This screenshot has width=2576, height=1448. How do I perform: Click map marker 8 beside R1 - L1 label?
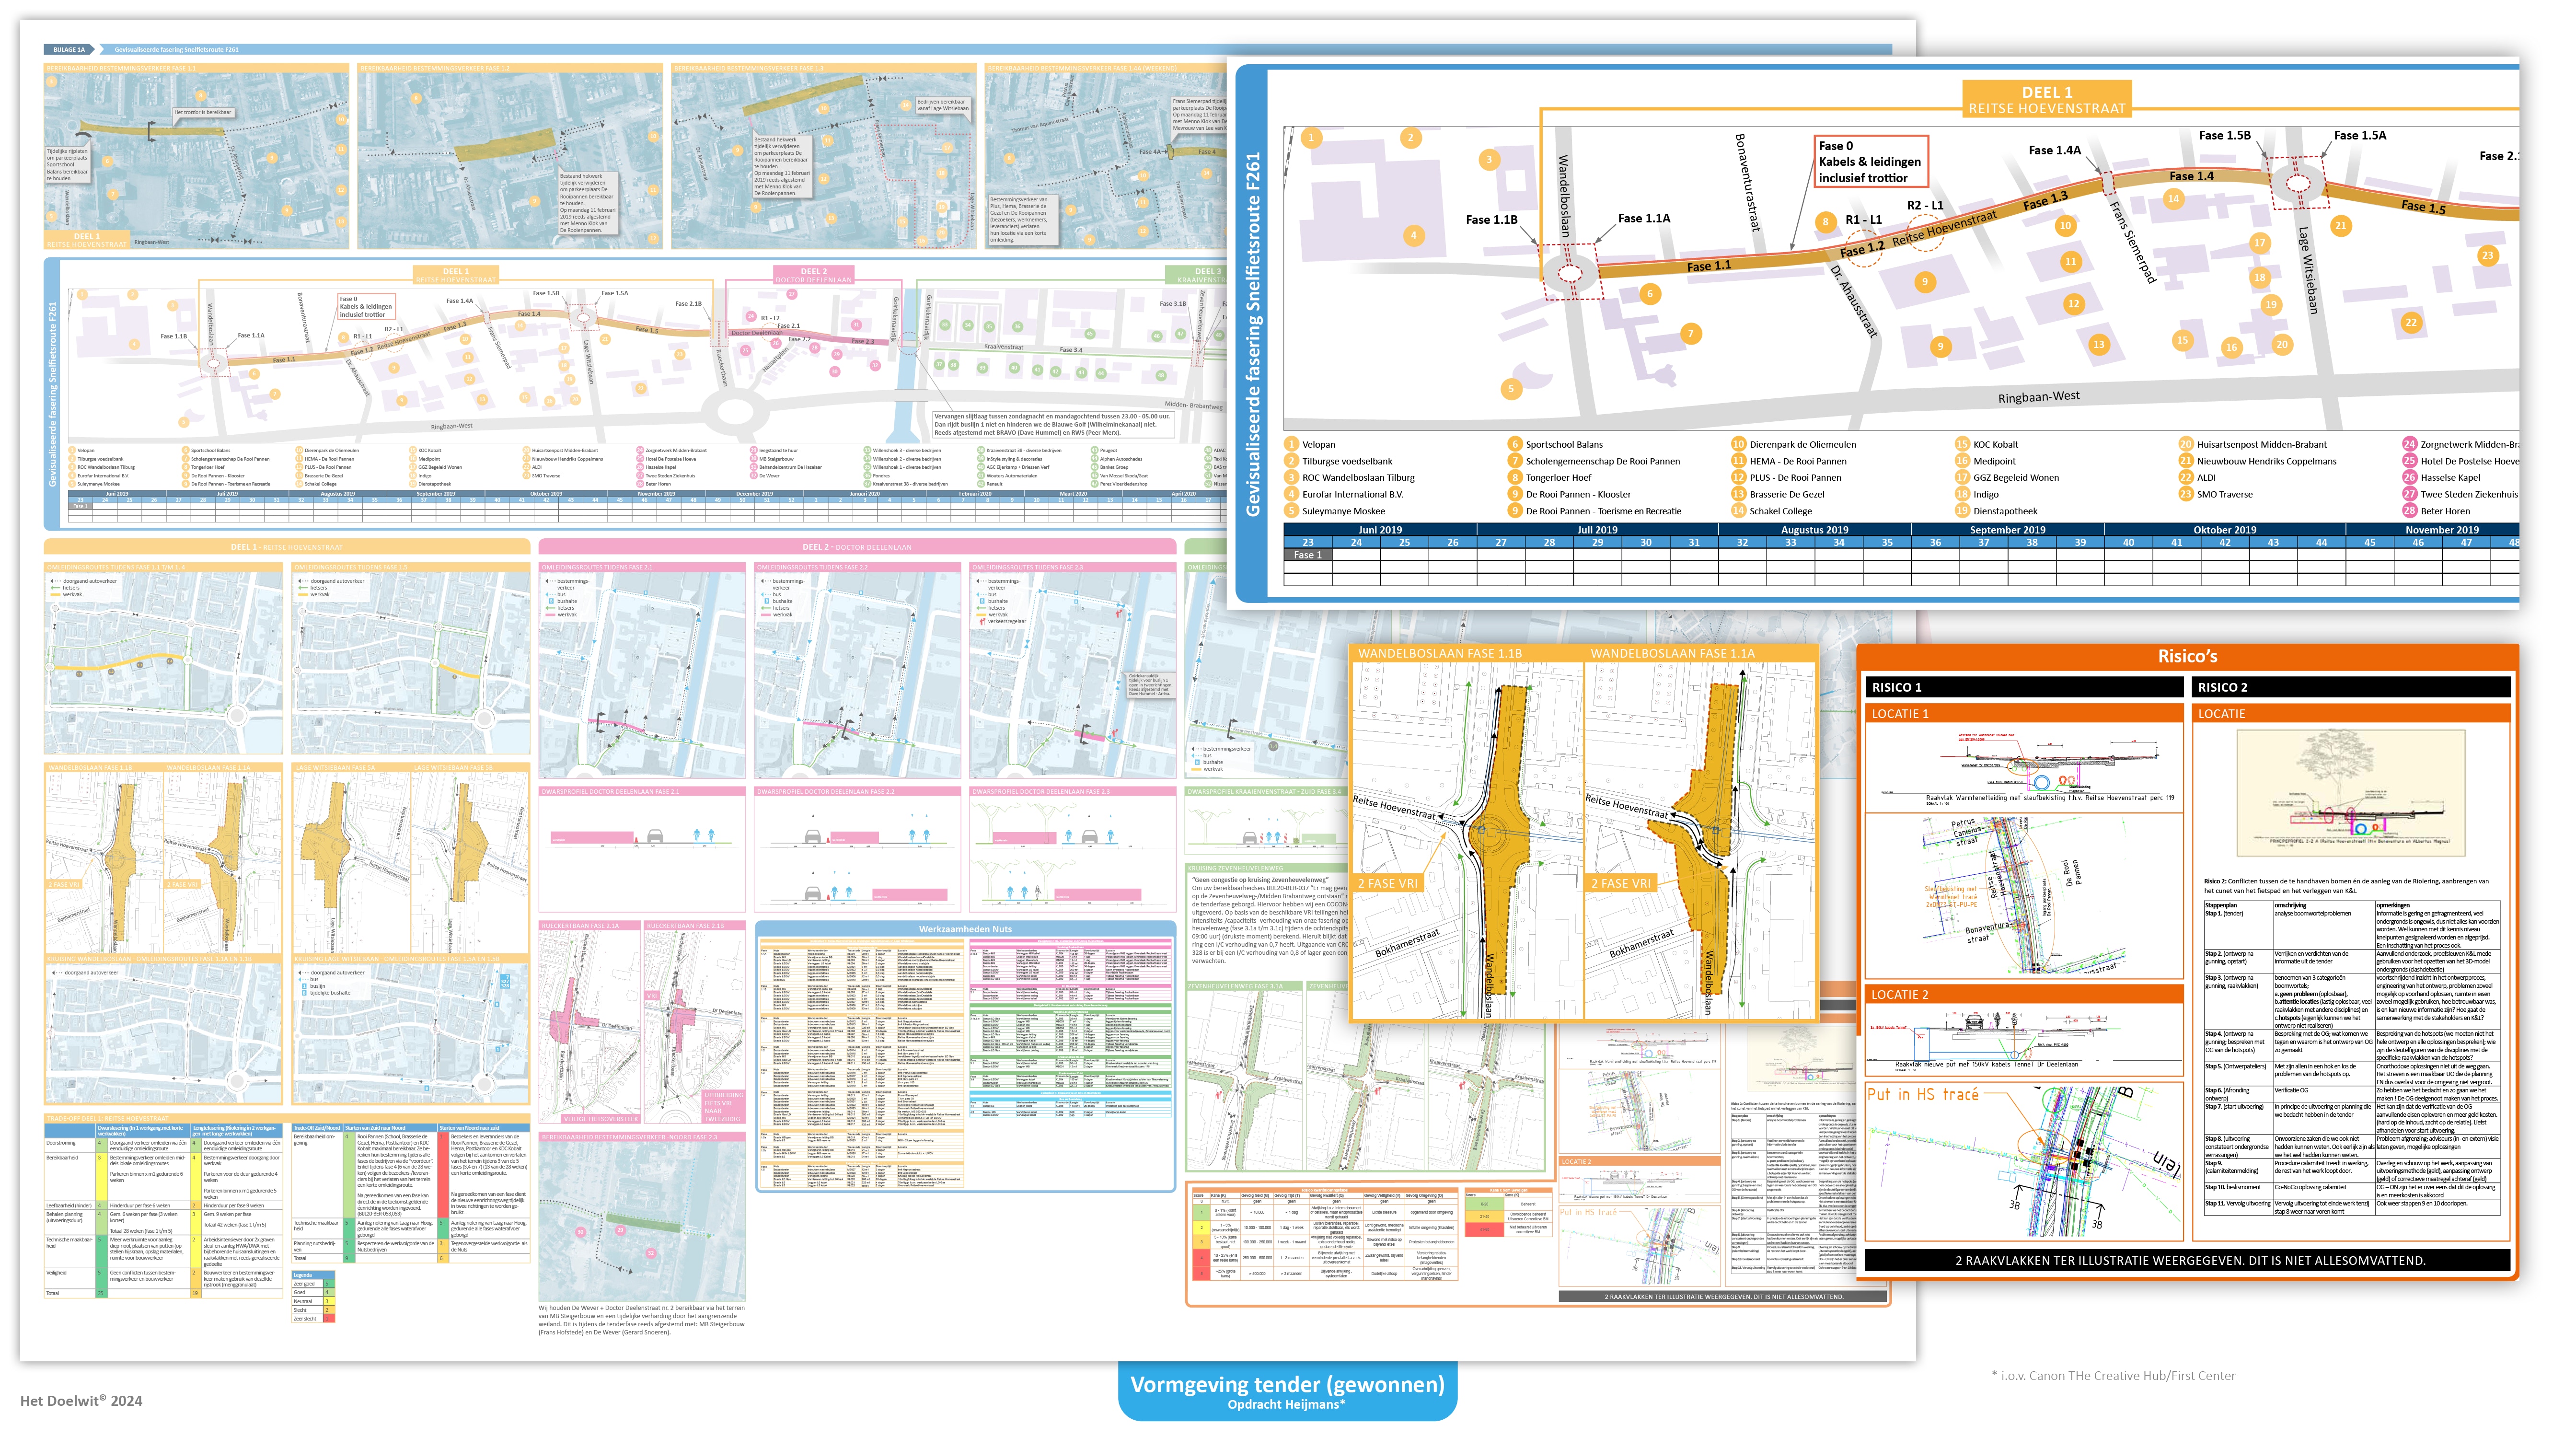coord(1825,222)
